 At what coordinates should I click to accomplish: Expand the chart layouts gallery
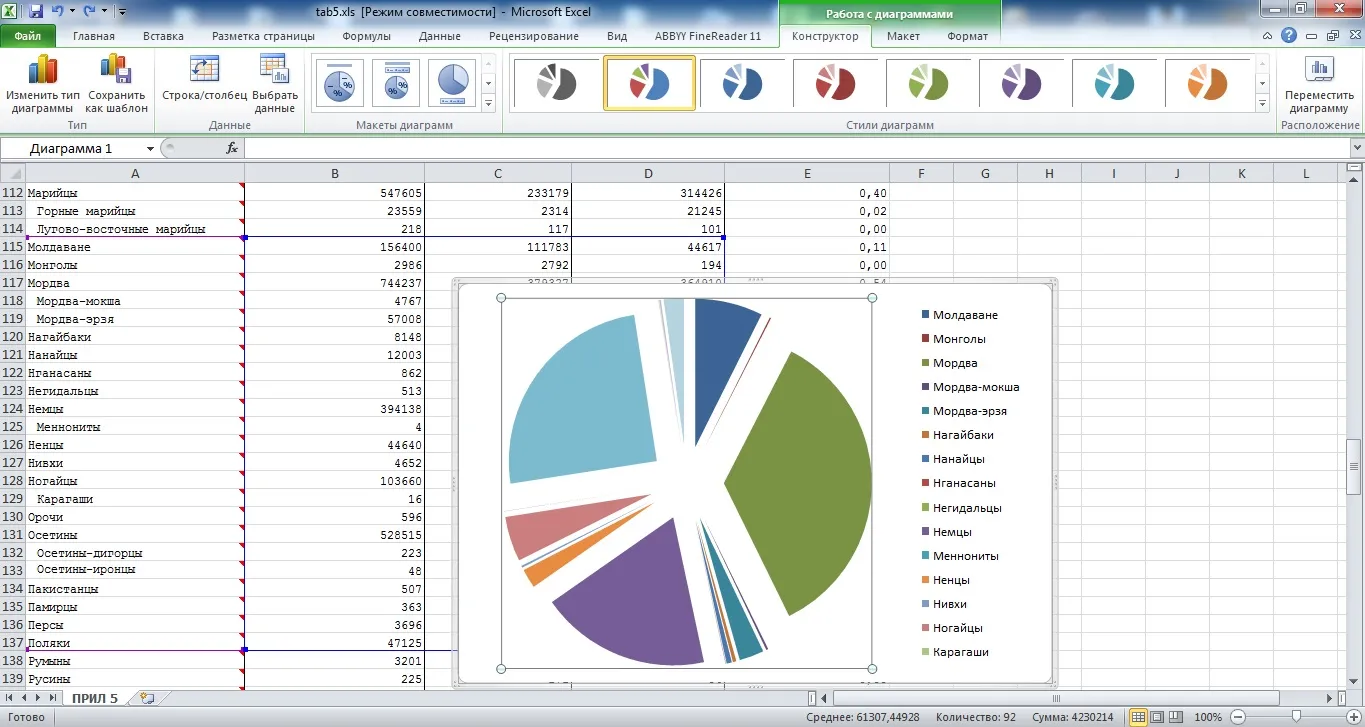pyautogui.click(x=489, y=103)
